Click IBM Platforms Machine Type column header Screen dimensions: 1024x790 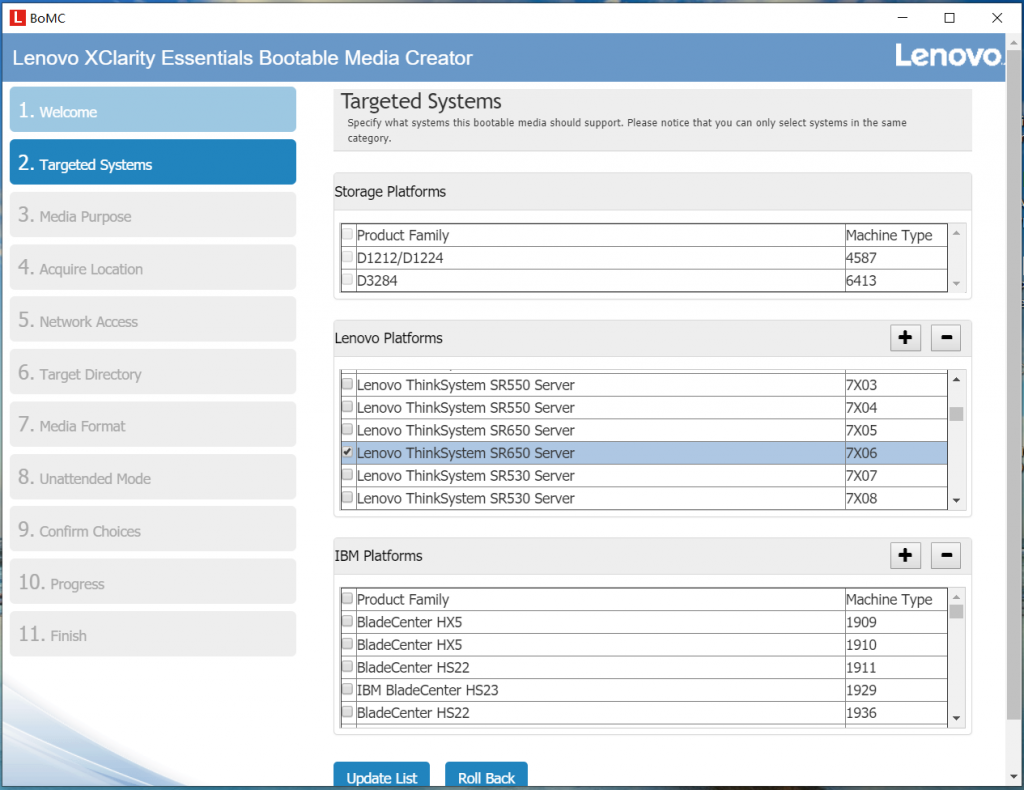pos(896,599)
